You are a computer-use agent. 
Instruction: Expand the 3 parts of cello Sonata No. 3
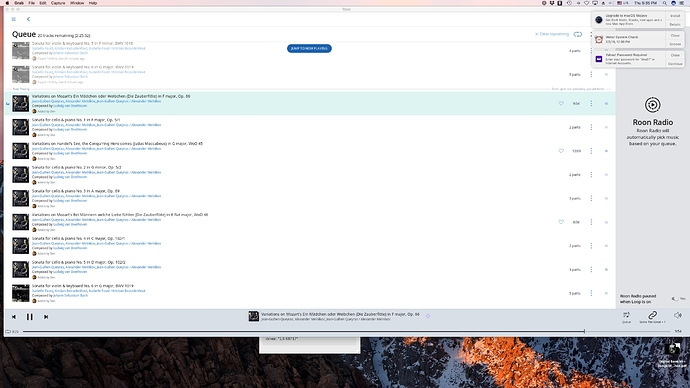575,198
